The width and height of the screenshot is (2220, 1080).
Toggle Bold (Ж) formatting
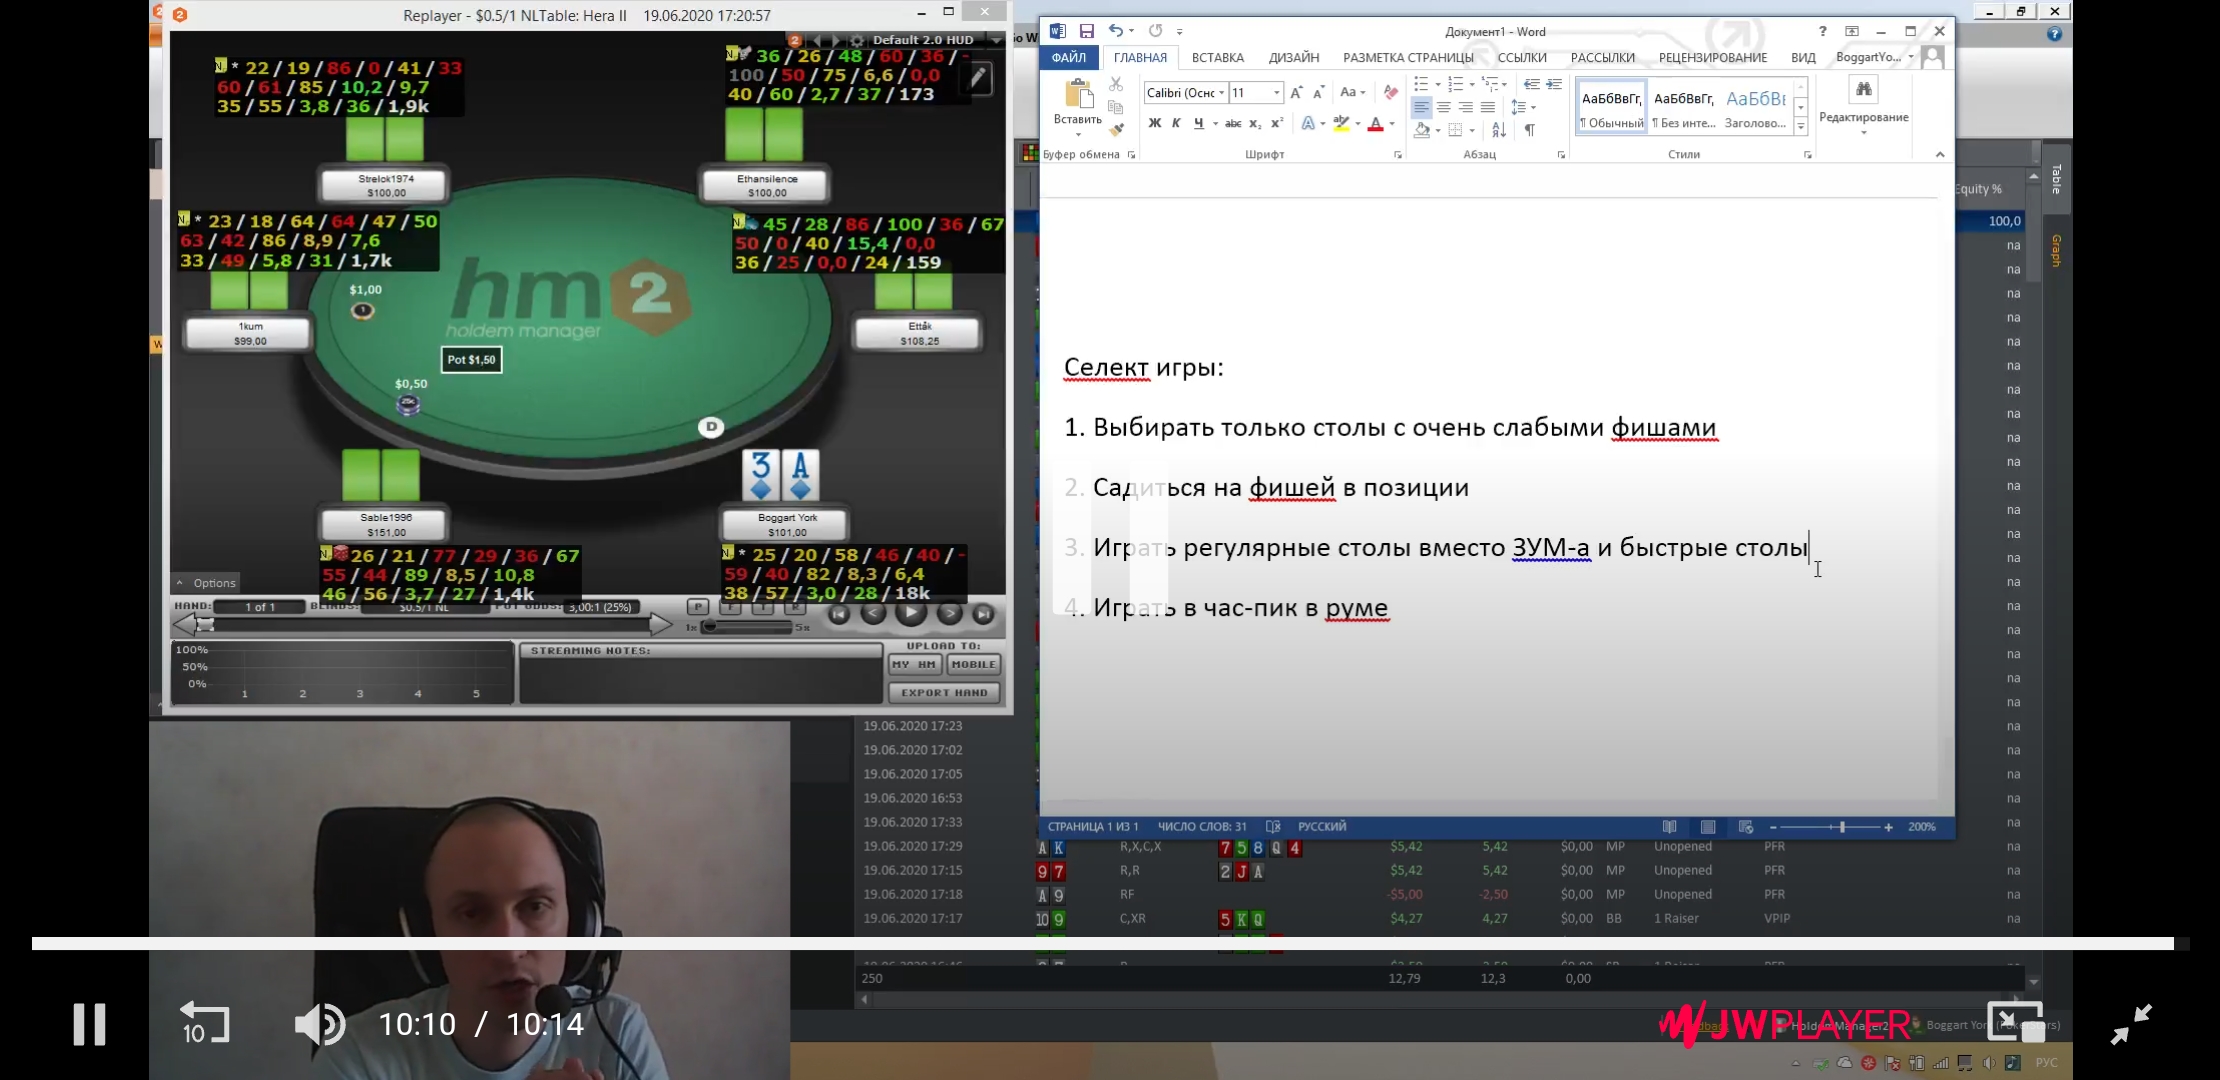coord(1155,124)
